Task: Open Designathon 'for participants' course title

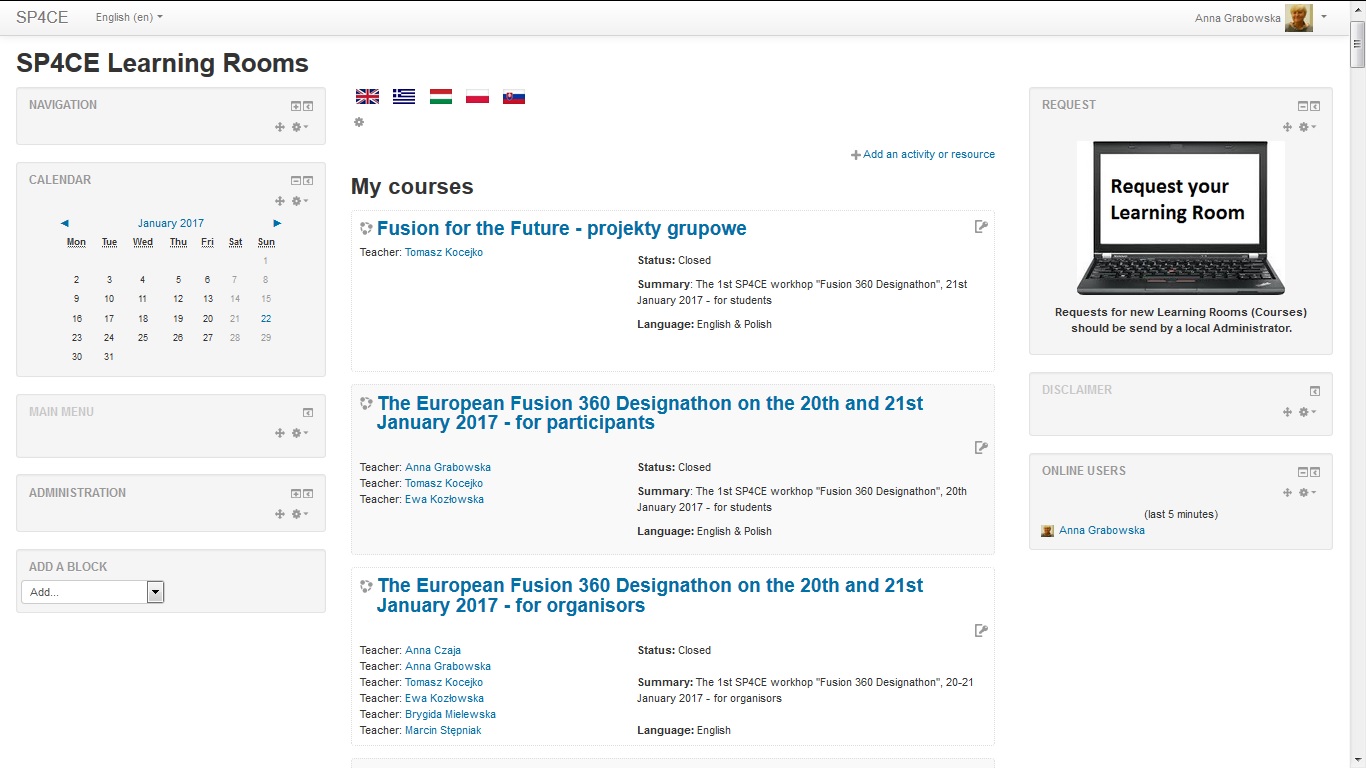Action: click(650, 413)
